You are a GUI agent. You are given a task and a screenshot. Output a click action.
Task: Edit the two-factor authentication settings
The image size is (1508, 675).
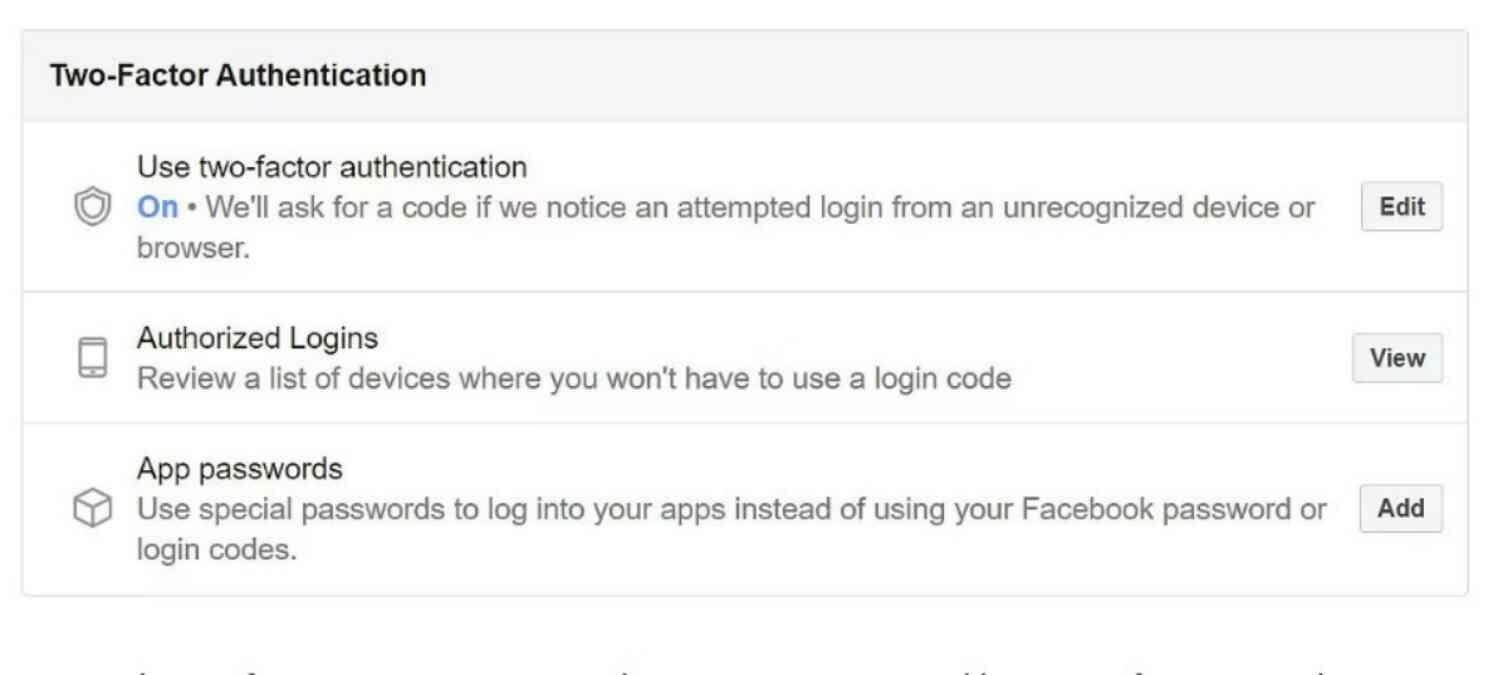(1401, 207)
